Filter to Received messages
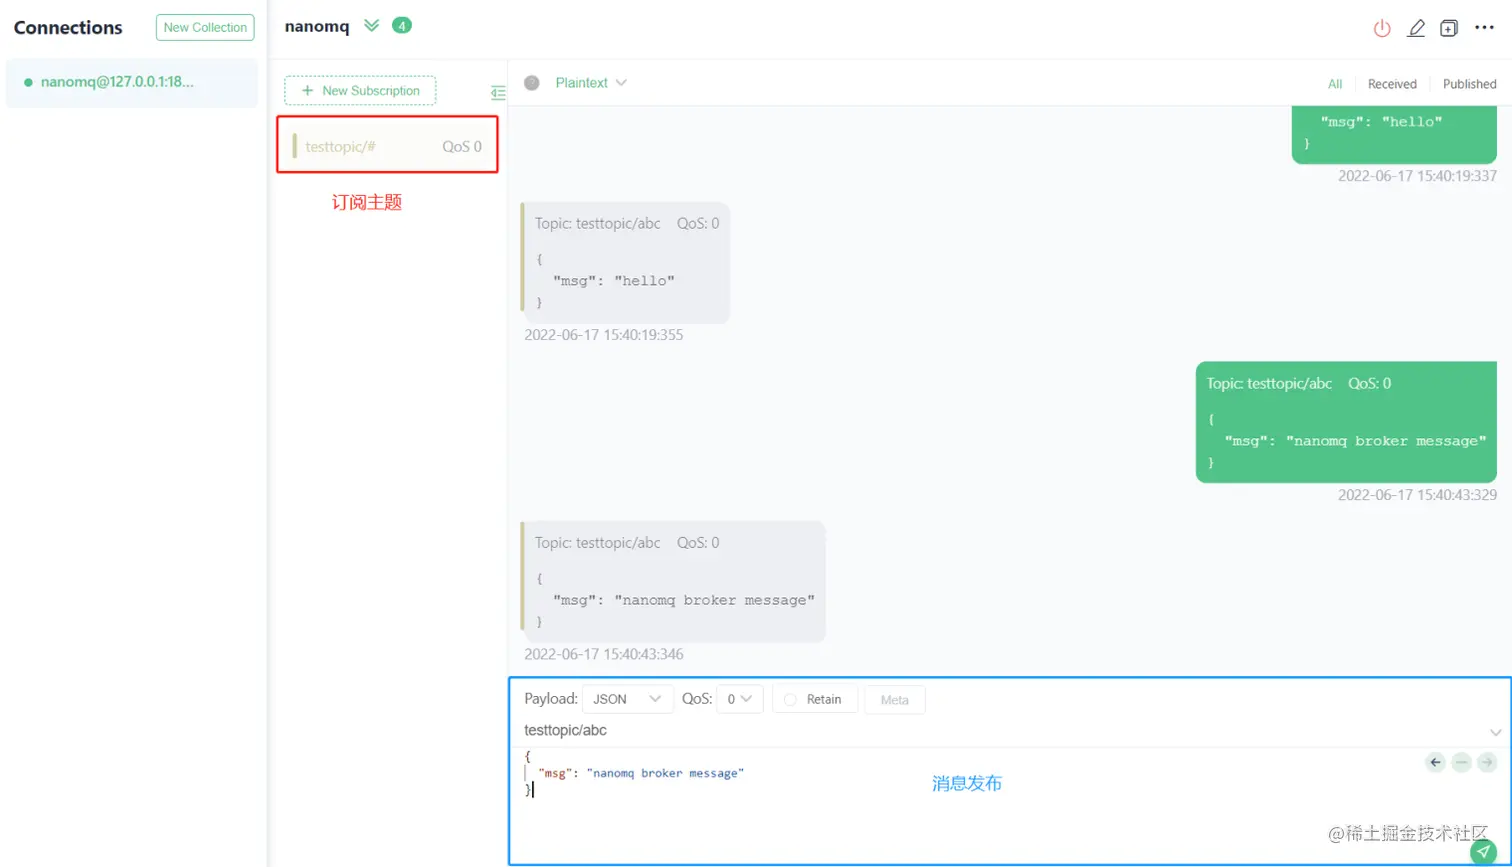This screenshot has height=867, width=1512. [1392, 84]
